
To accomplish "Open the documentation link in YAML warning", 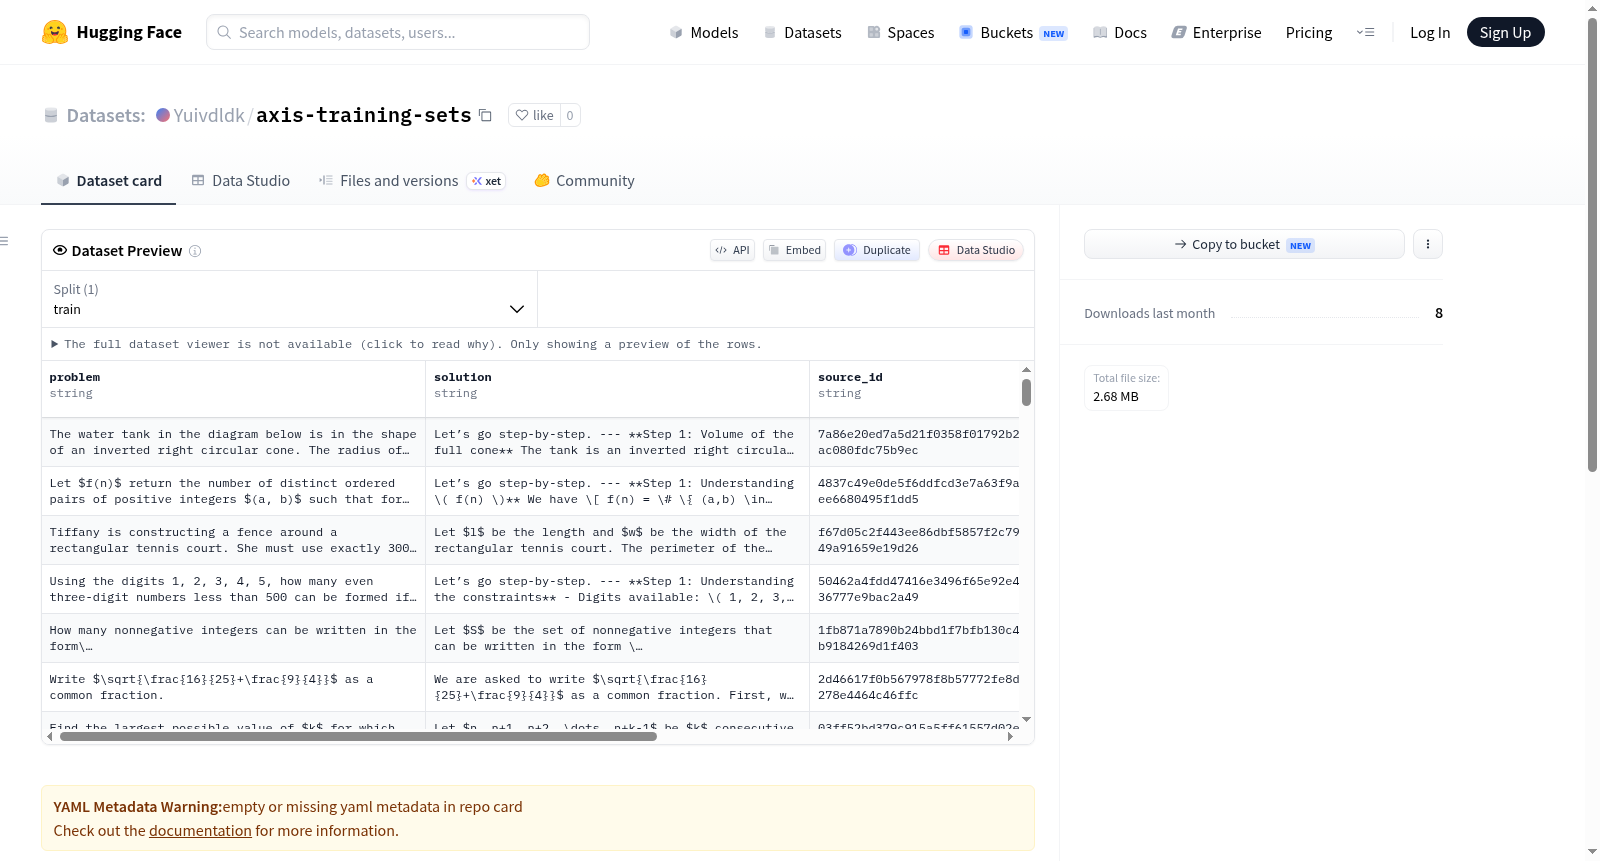I will point(200,831).
